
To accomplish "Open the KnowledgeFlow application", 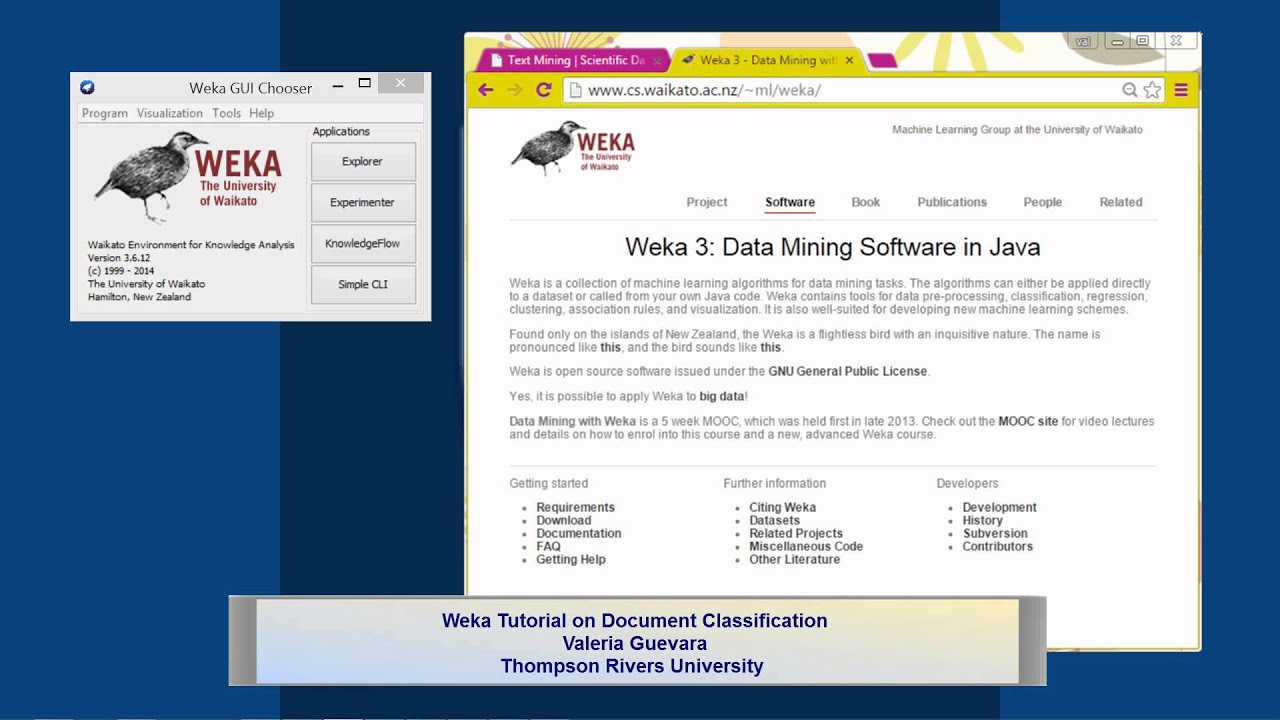I will click(363, 243).
